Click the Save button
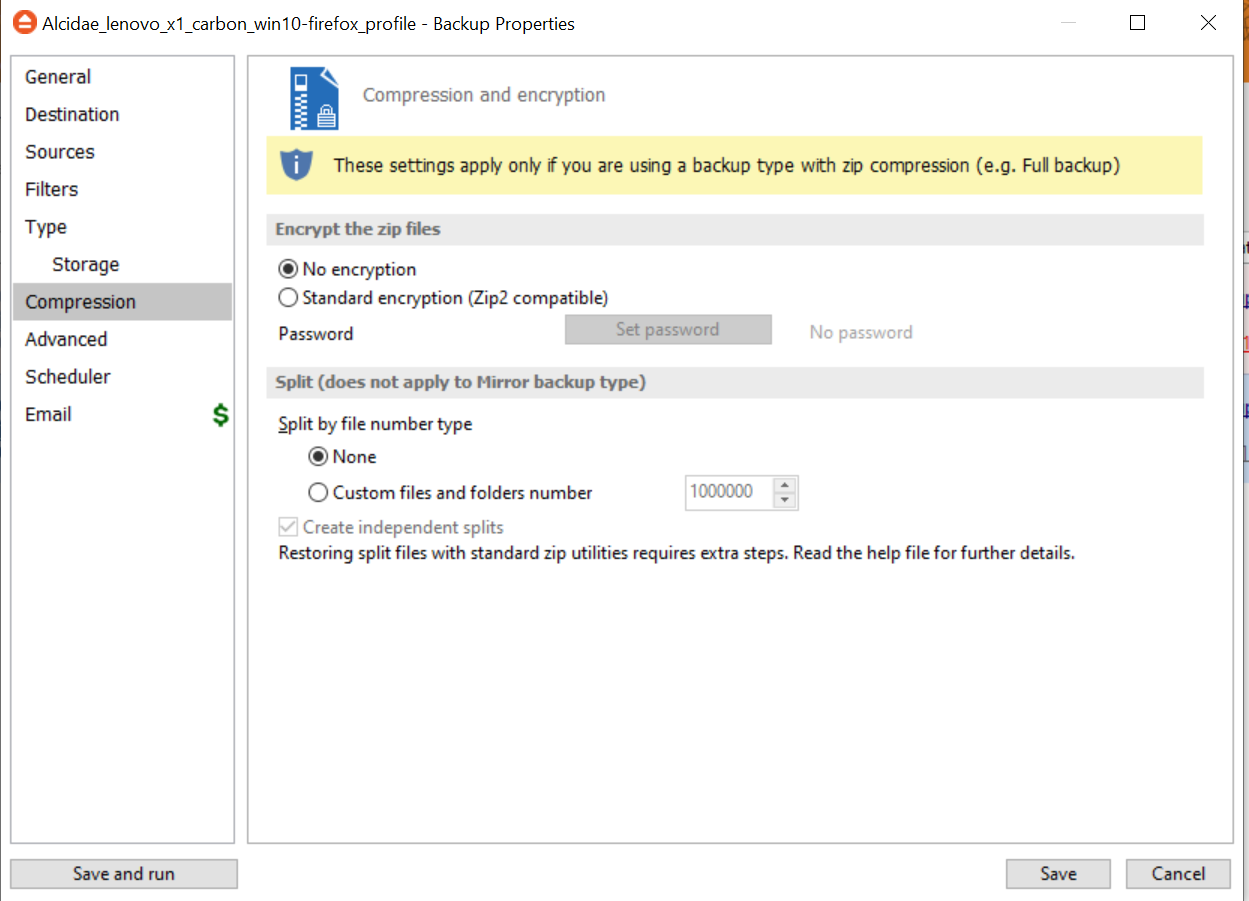Viewport: 1249px width, 901px height. click(1058, 874)
